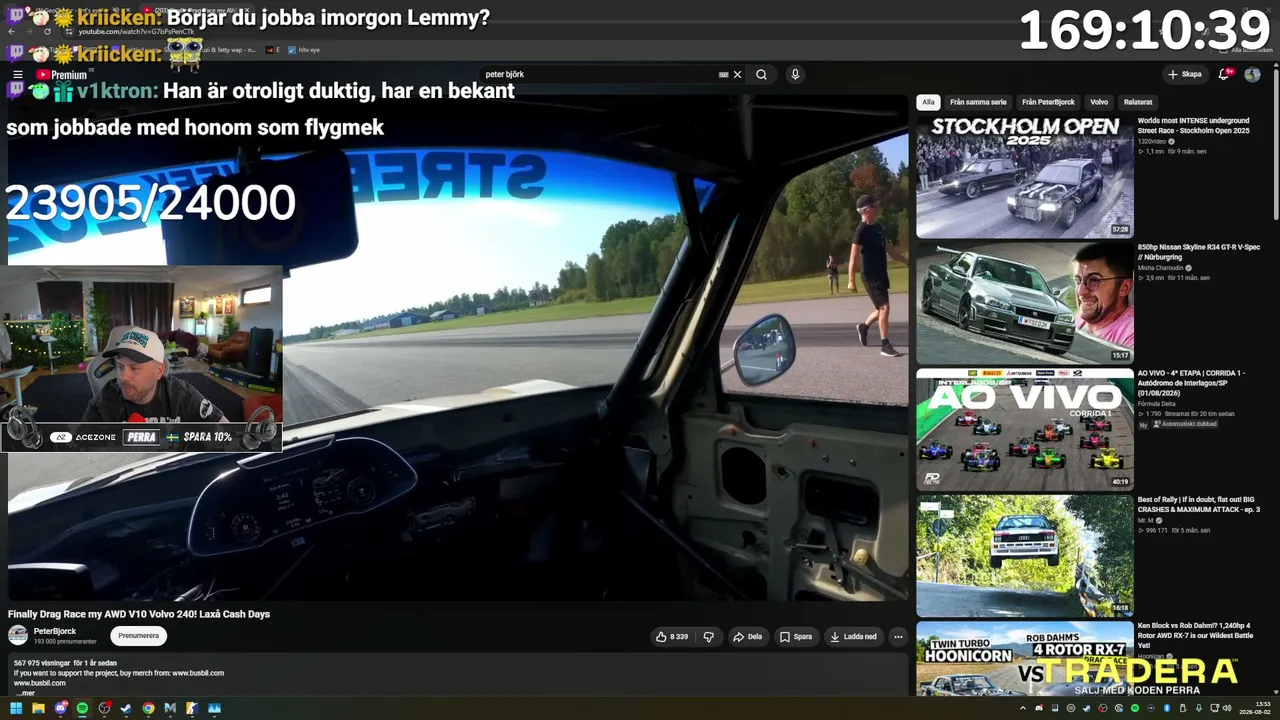Subscribe with the Prenumerera button
This screenshot has height=720, width=1280.
pyautogui.click(x=138, y=636)
